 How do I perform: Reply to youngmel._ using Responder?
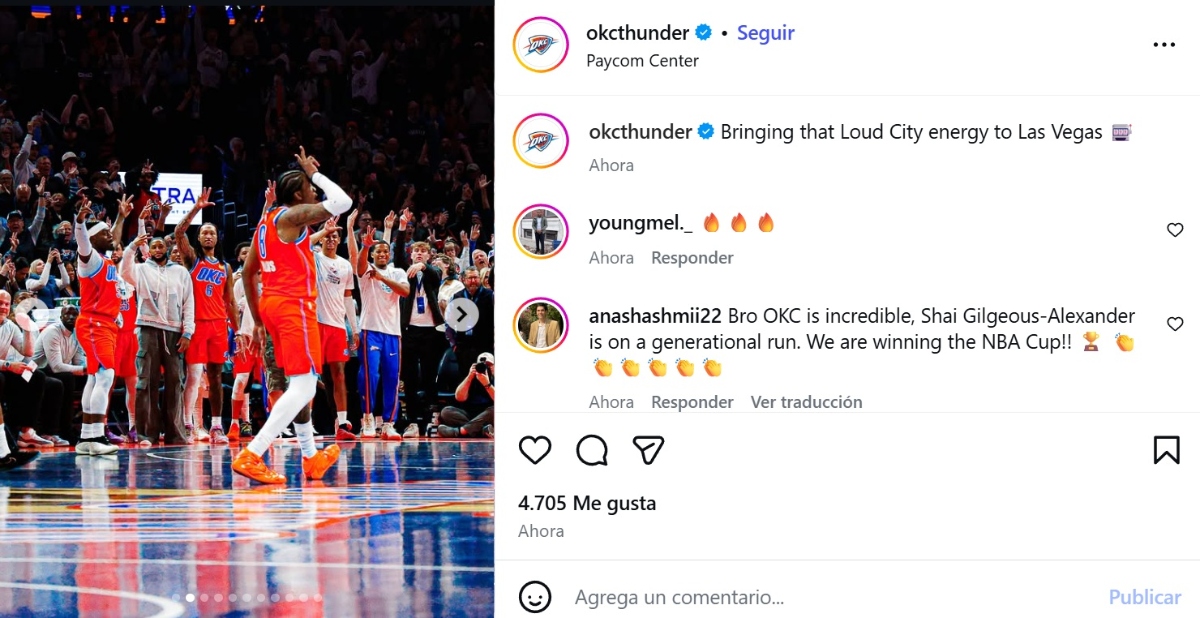coord(692,258)
